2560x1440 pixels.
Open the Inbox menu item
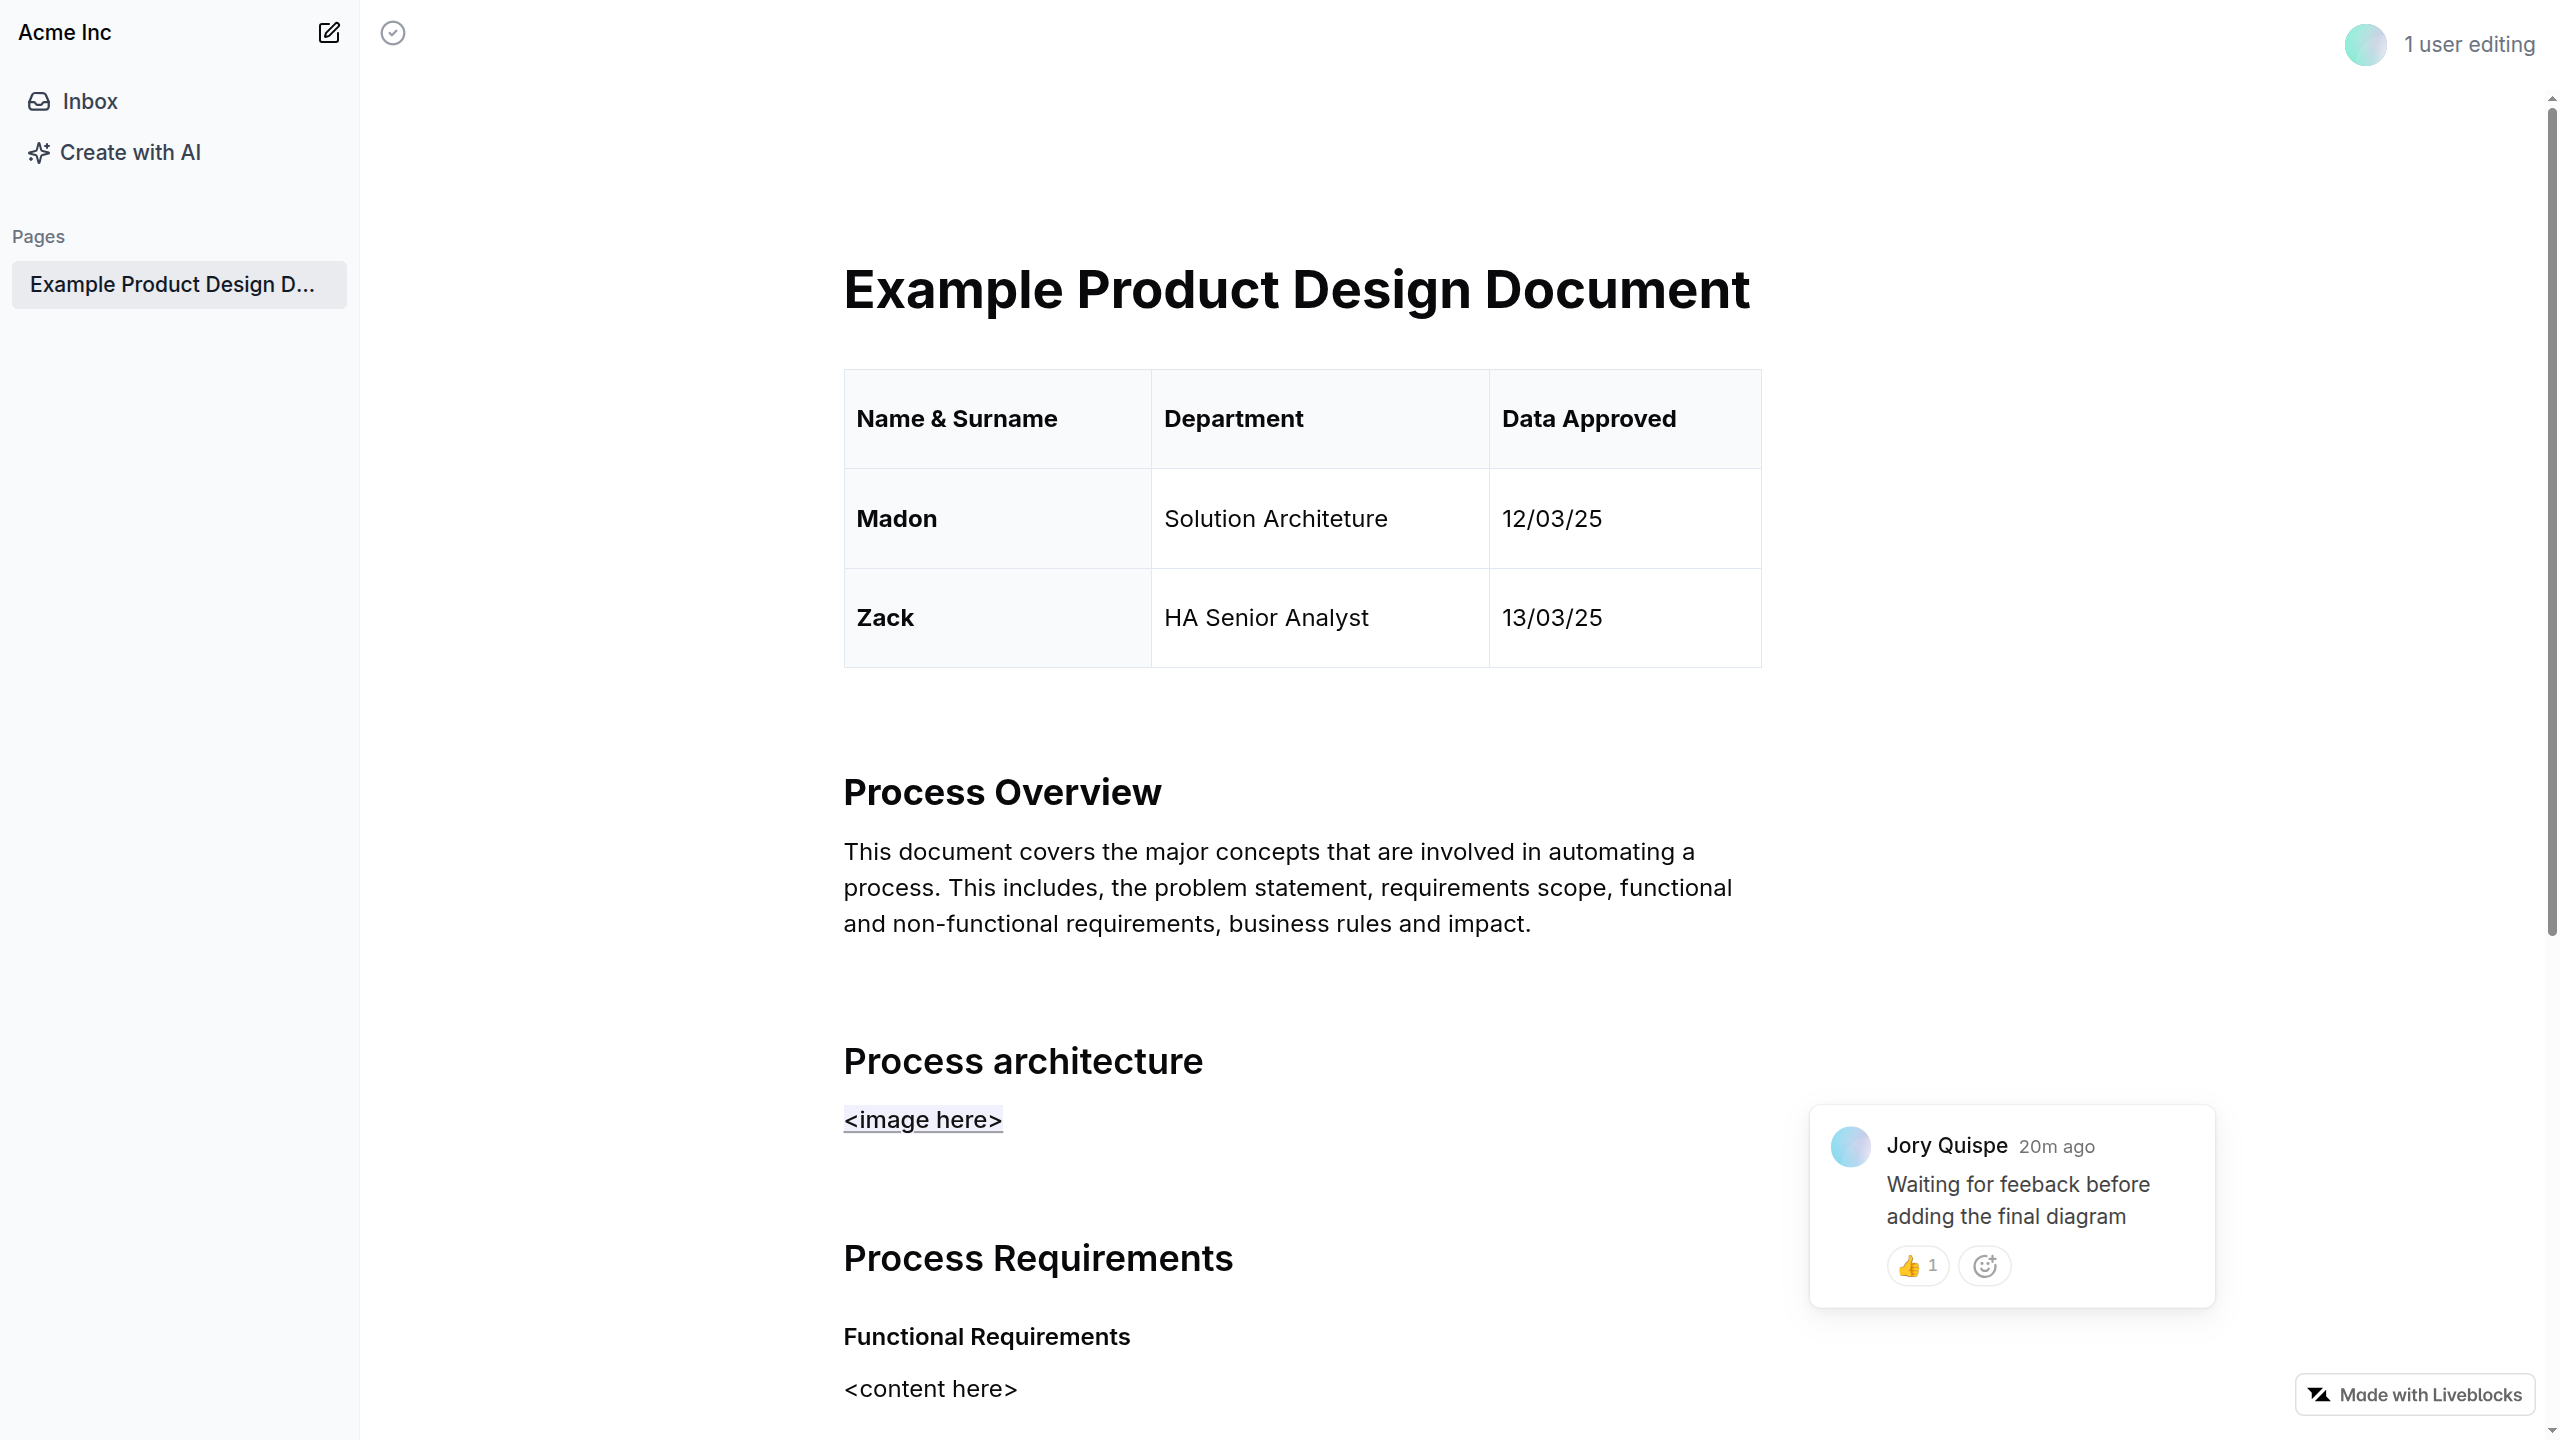coord(90,101)
